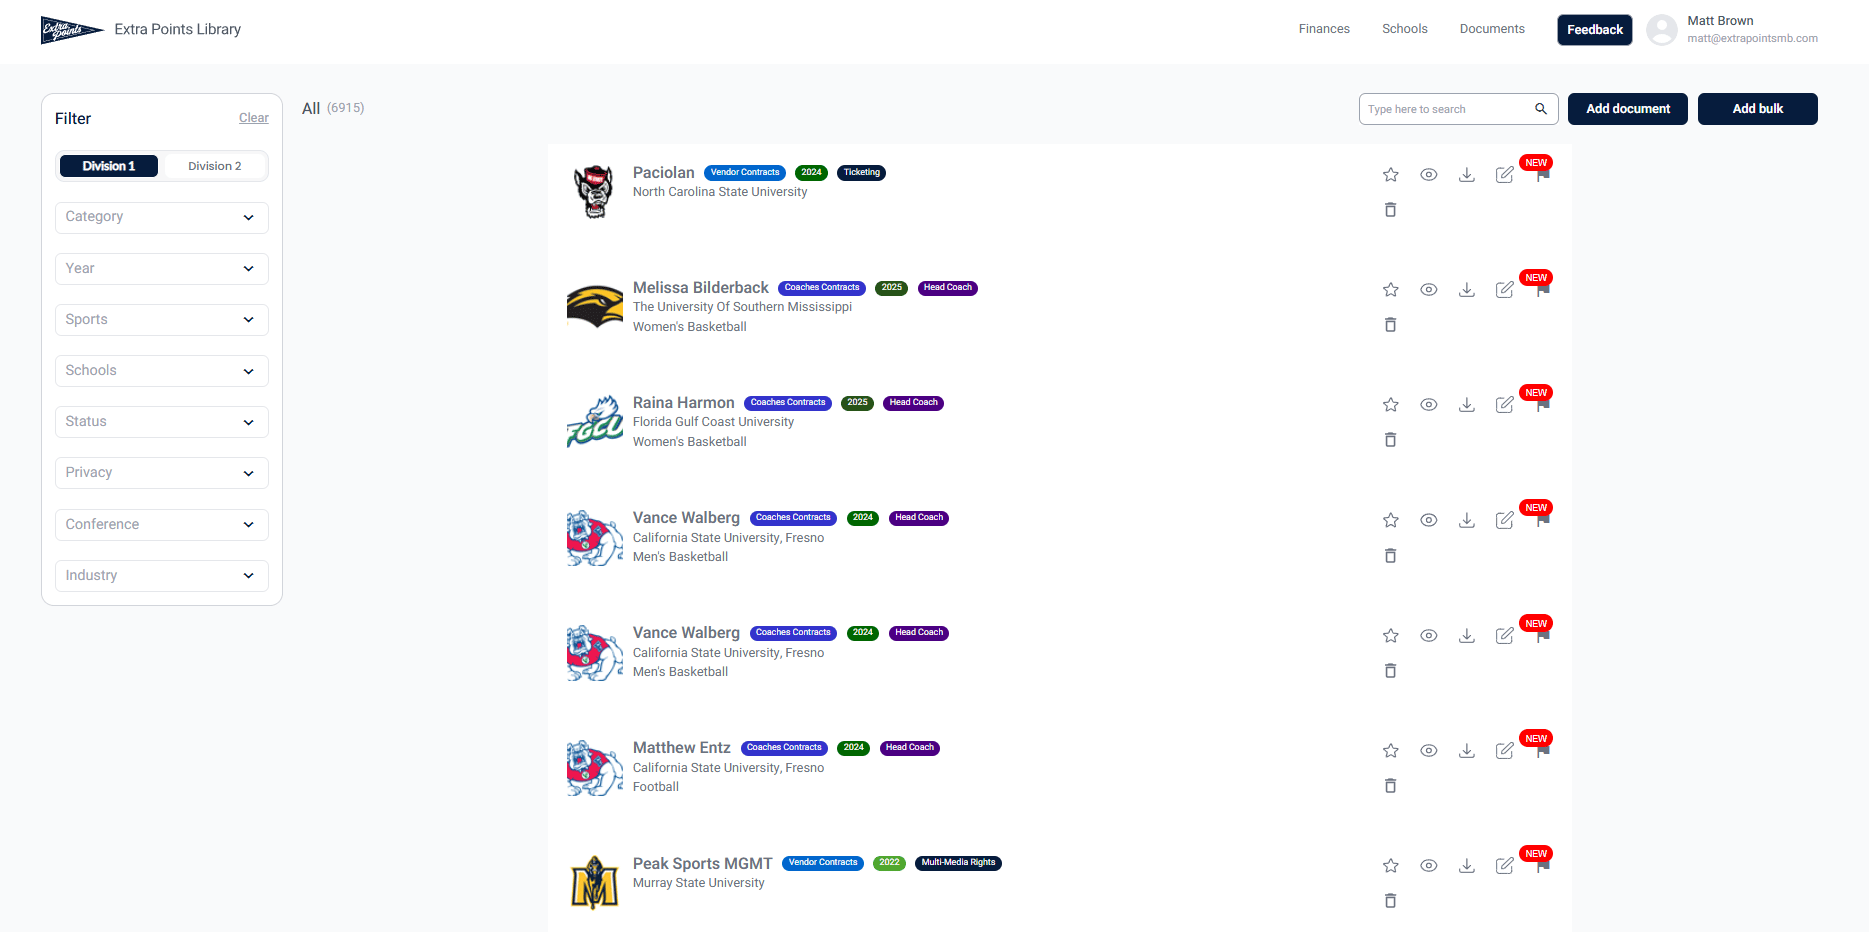Click the Florida Gulf Coast logo thumbnail
Viewport: 1869px width, 932px height.
pyautogui.click(x=595, y=422)
